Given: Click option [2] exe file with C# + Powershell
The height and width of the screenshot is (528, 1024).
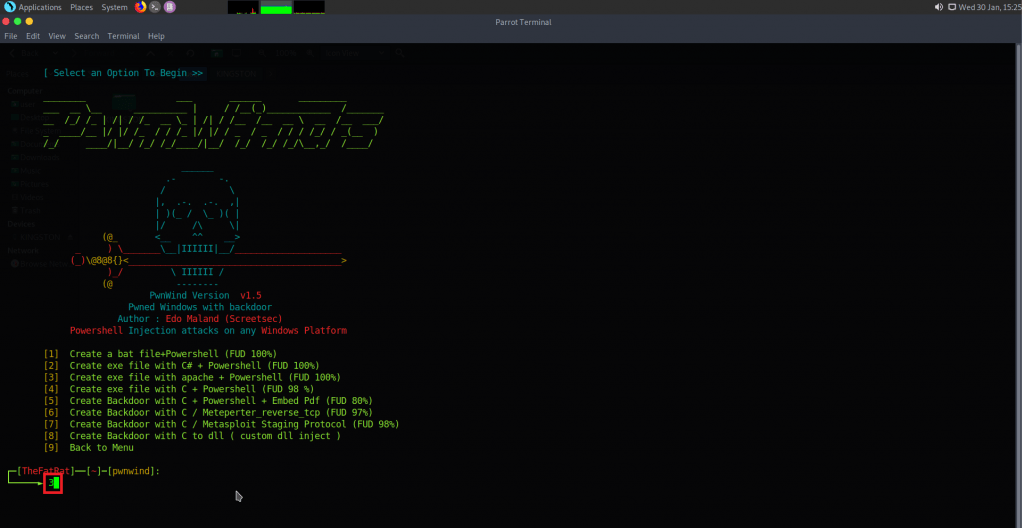Looking at the screenshot, I should 182,366.
